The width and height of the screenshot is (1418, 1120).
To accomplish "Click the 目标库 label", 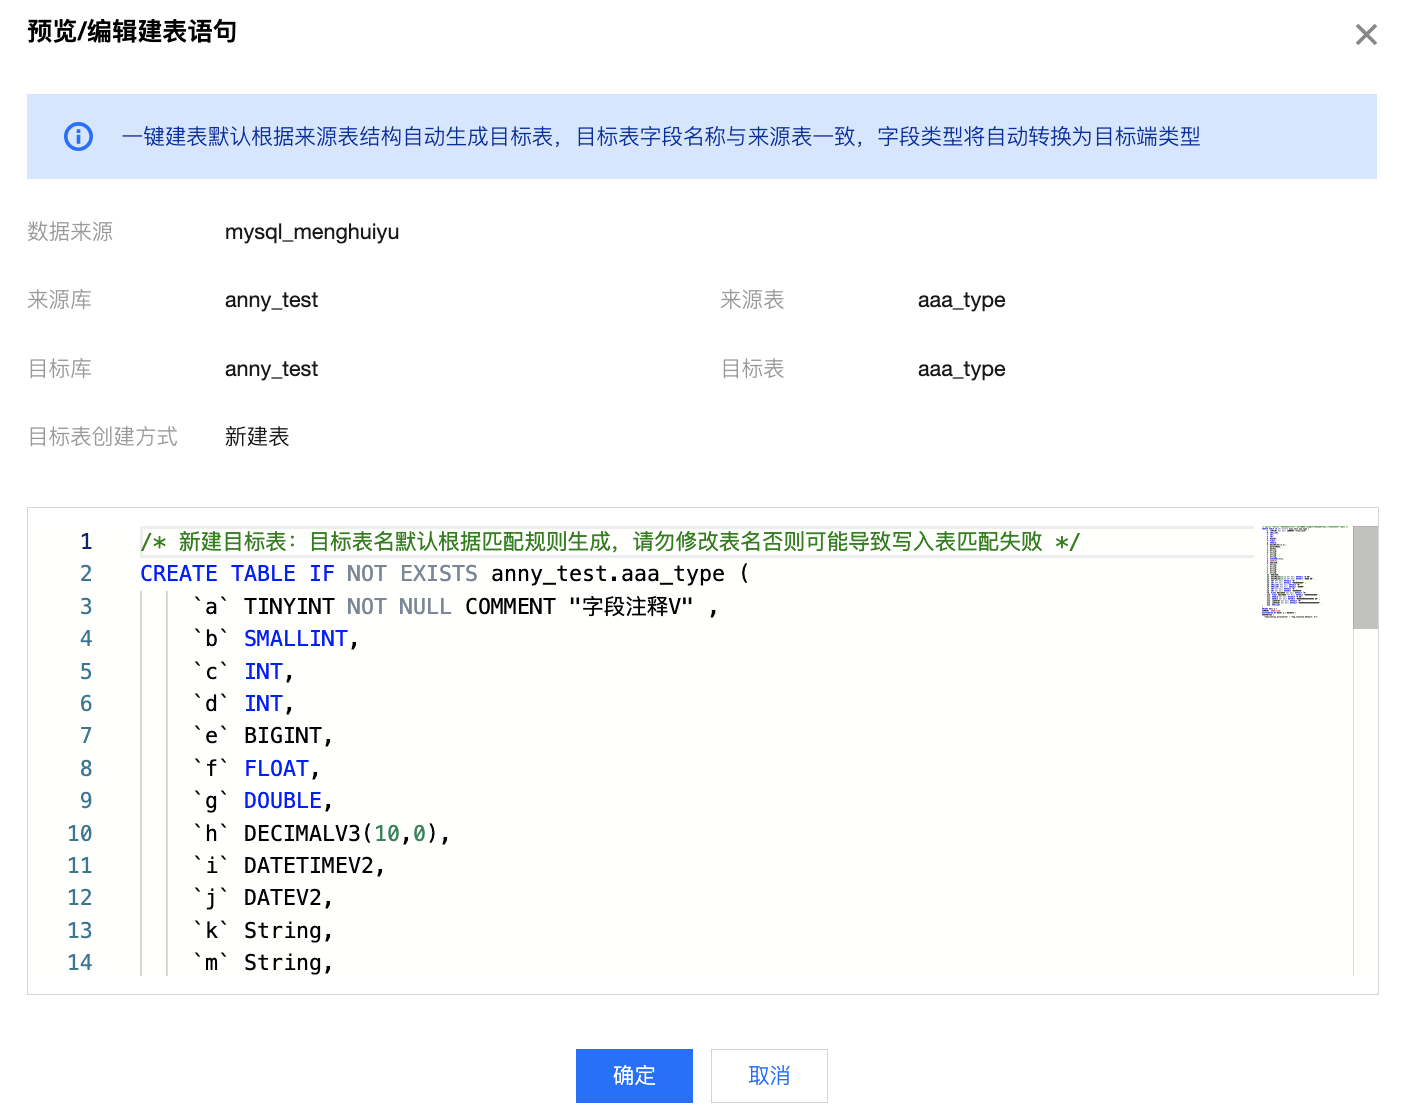I will coord(60,369).
